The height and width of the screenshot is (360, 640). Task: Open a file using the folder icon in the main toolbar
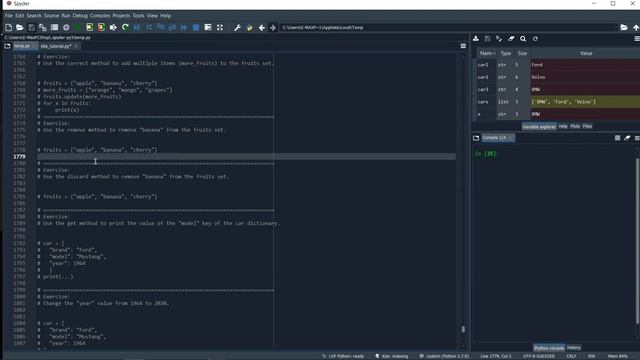click(20, 27)
